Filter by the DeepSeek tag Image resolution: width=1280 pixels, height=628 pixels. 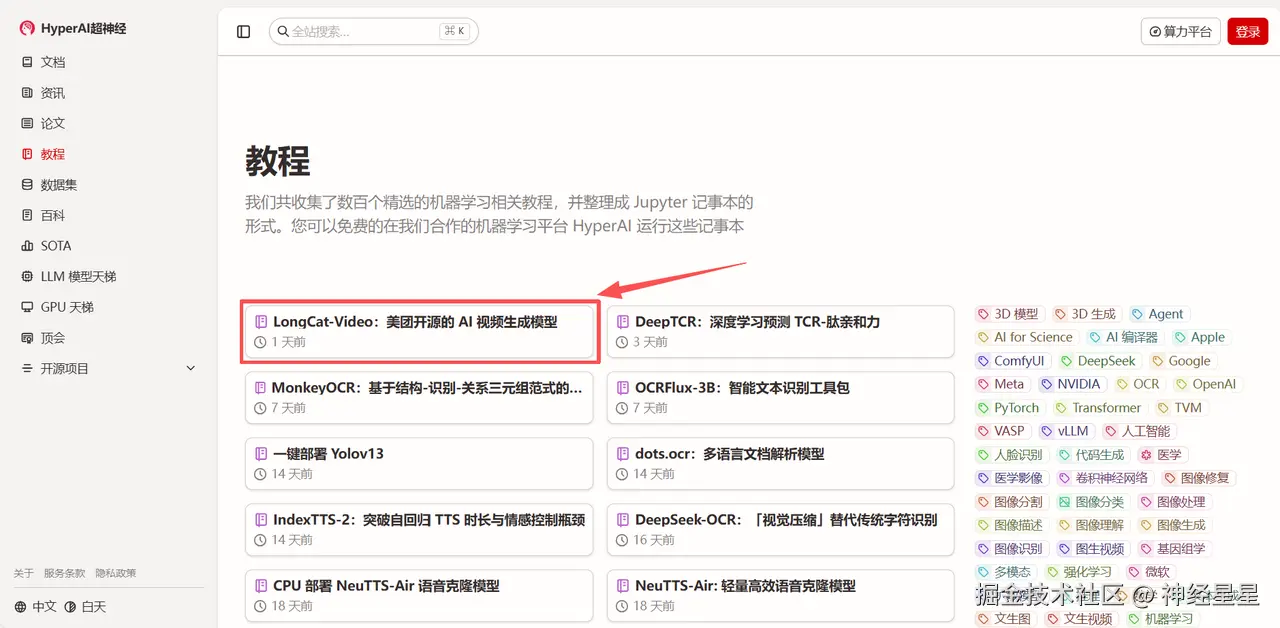(x=1098, y=361)
